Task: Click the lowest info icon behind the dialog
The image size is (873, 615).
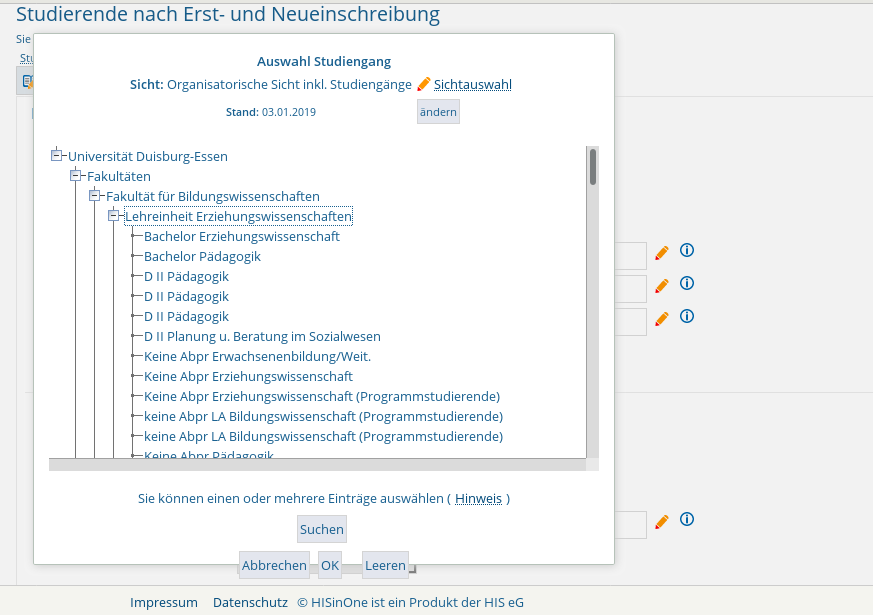Action: (687, 520)
